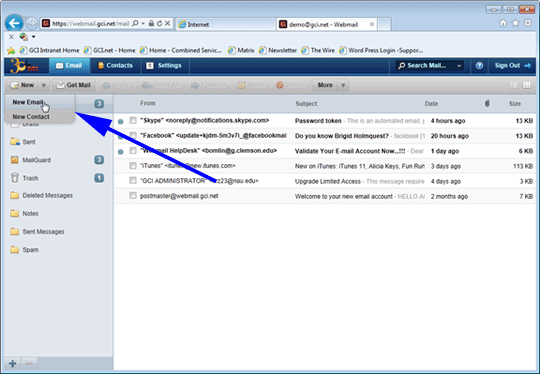Click the stop X icon in address bar

167,23
